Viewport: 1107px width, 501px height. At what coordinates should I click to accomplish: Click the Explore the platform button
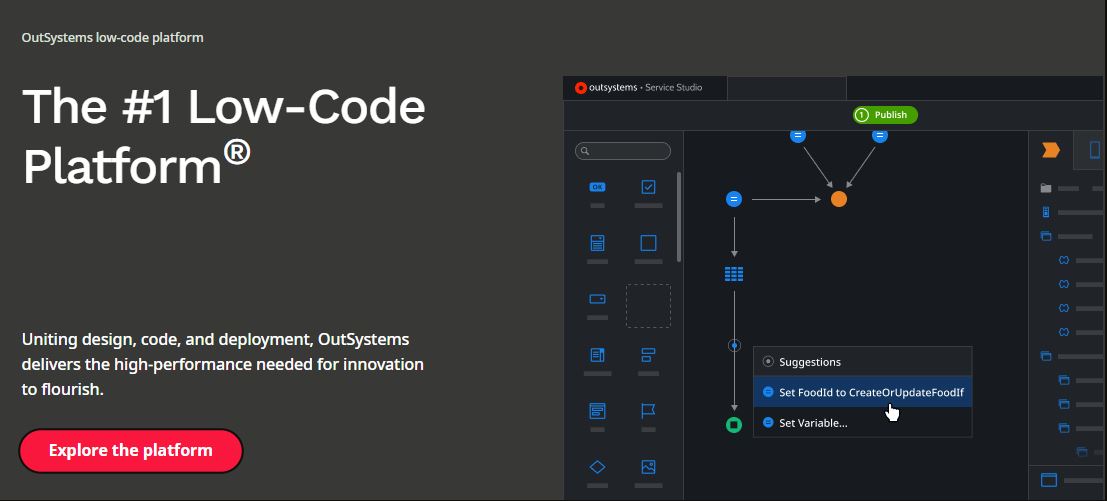(x=131, y=450)
